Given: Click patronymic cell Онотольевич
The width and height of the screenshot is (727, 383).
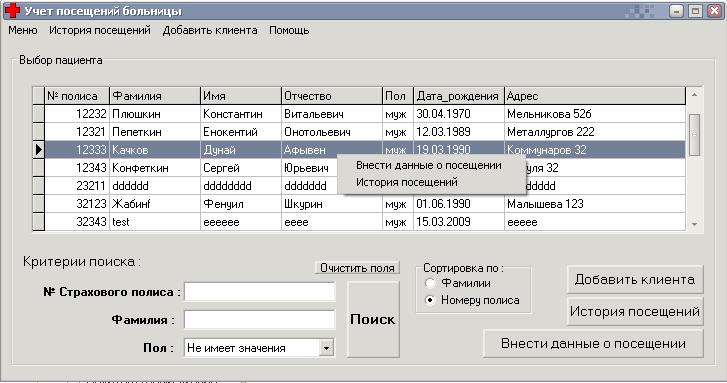Looking at the screenshot, I should point(332,132).
